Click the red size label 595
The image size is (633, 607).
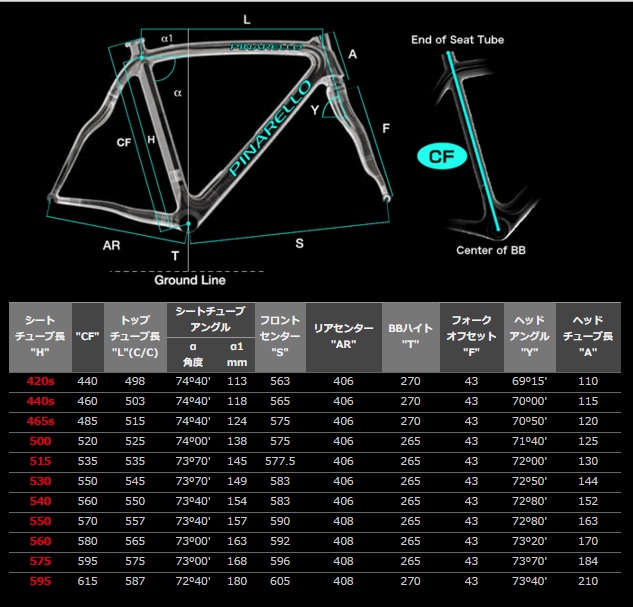point(40,581)
